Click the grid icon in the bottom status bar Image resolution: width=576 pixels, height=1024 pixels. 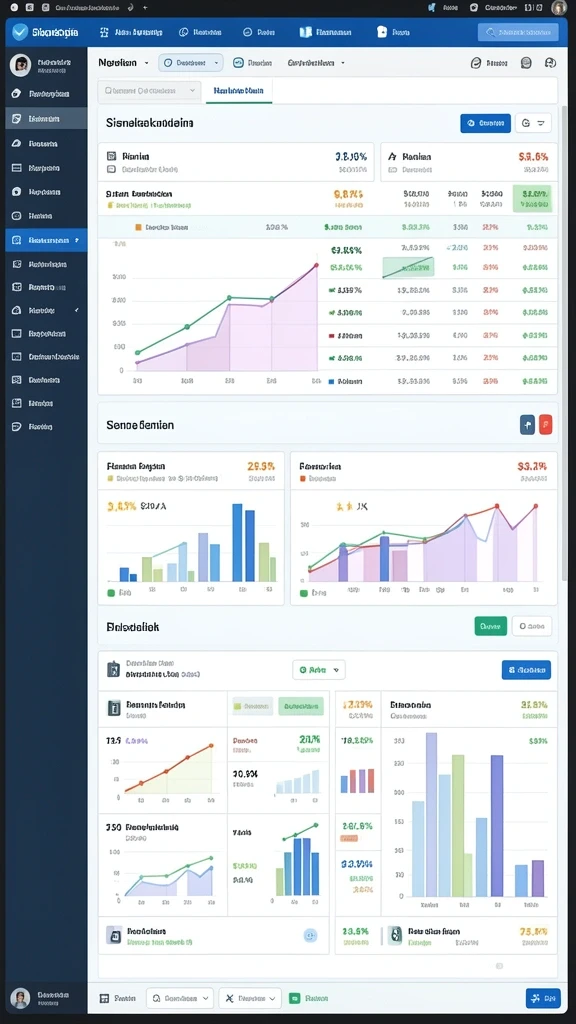click(x=104, y=998)
